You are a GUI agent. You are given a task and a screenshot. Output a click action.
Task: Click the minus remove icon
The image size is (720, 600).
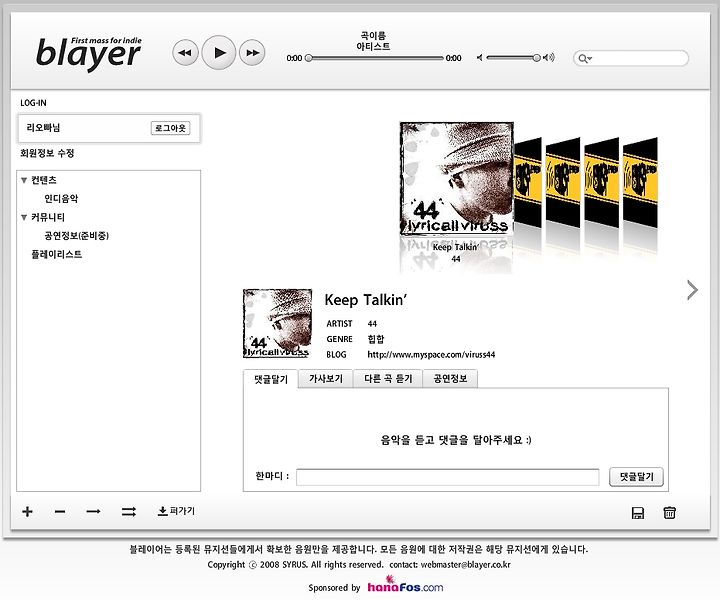tap(60, 512)
